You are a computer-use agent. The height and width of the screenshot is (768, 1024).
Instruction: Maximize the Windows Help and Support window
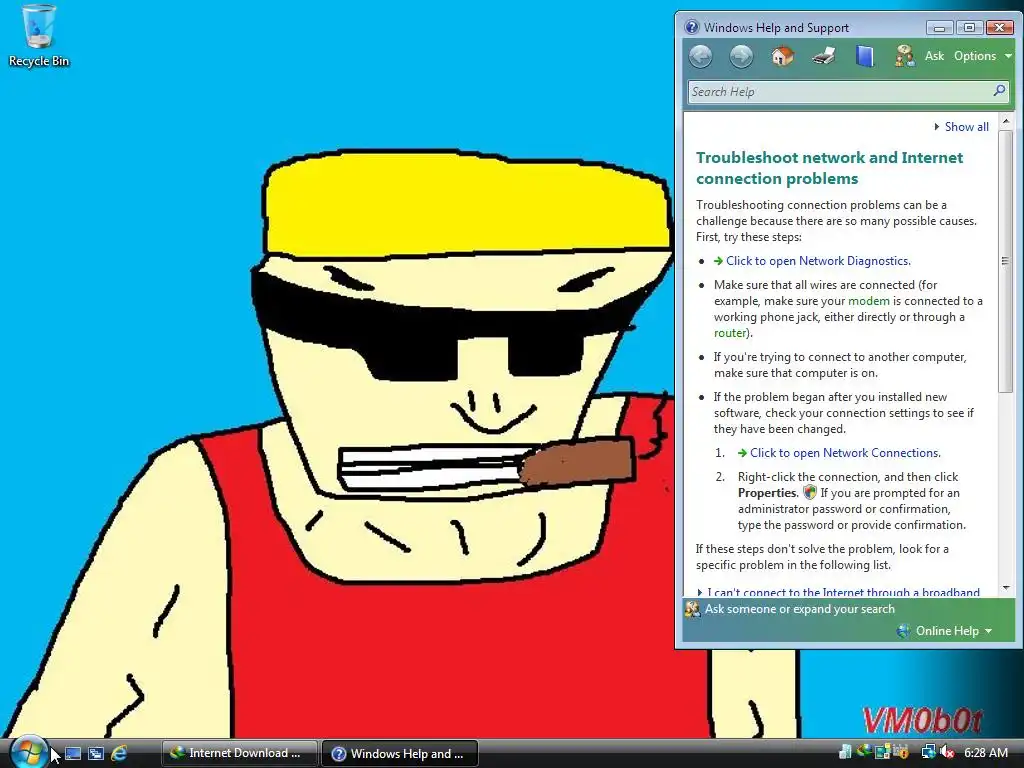(x=969, y=27)
